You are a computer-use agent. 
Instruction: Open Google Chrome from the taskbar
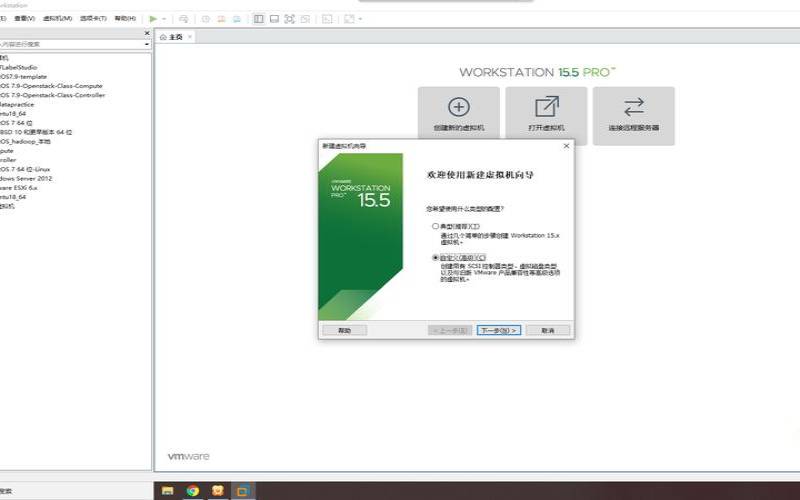coord(192,491)
